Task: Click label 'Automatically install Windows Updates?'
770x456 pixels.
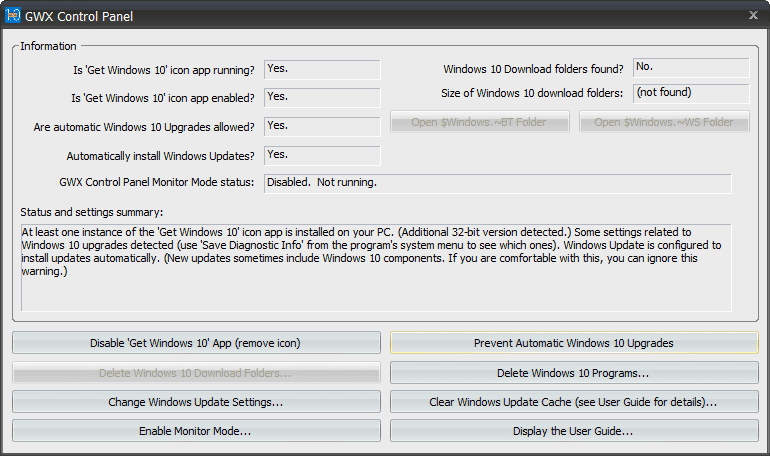Action: (x=161, y=156)
